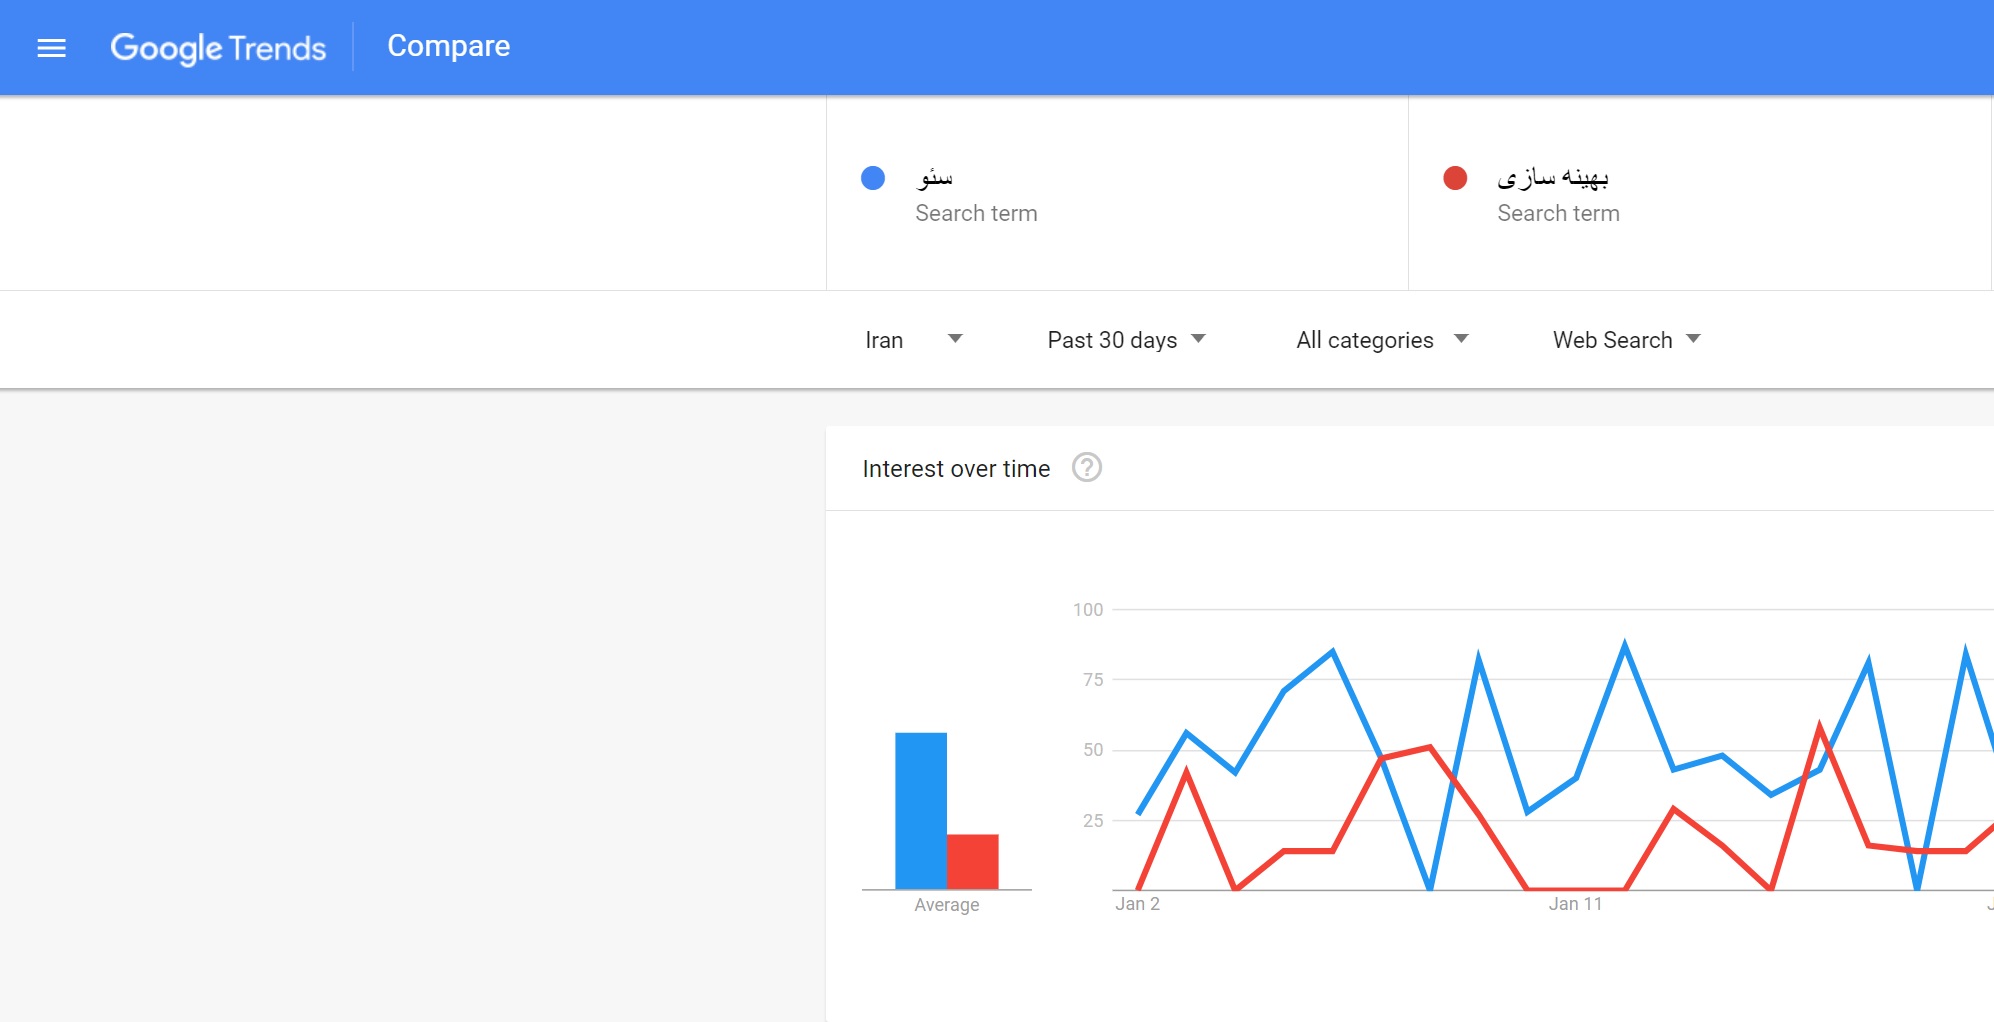Open the Interest over time help icon

1086,468
